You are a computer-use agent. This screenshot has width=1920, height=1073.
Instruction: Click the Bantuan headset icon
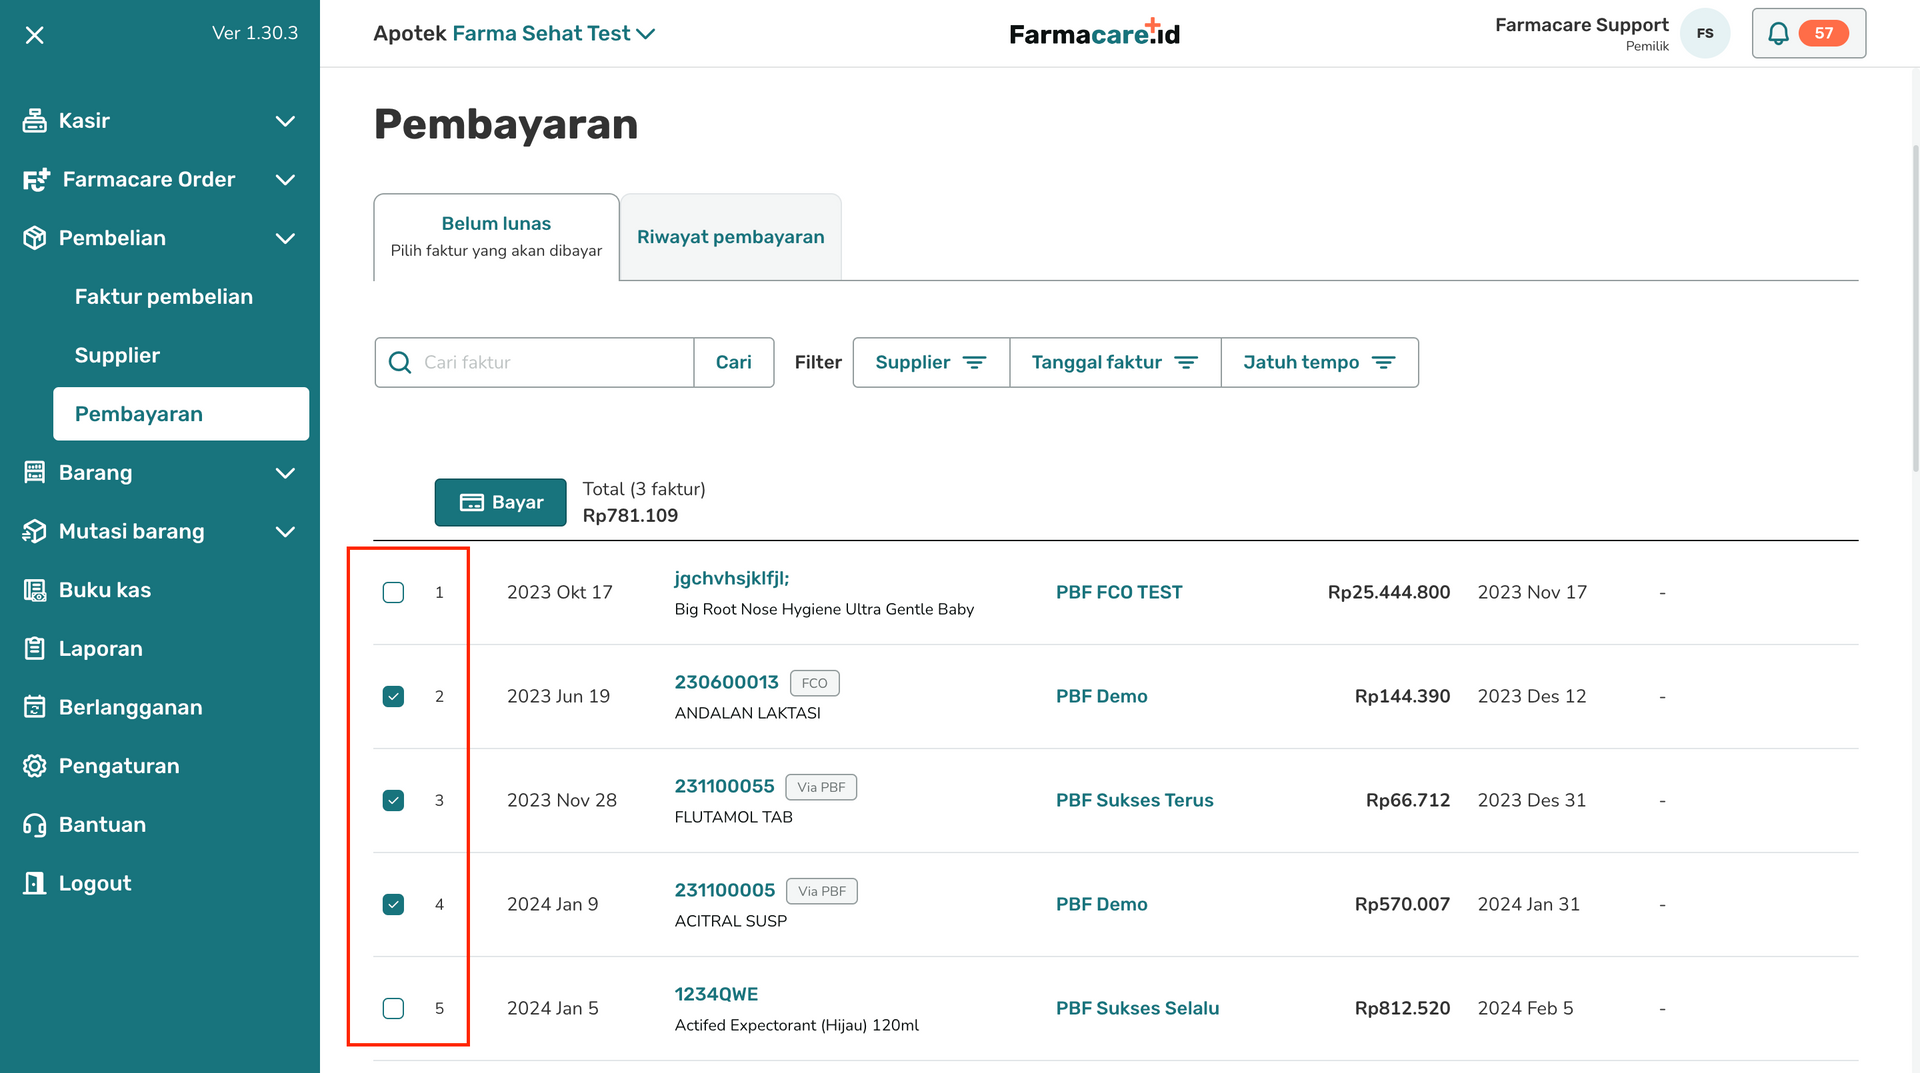coord(35,825)
